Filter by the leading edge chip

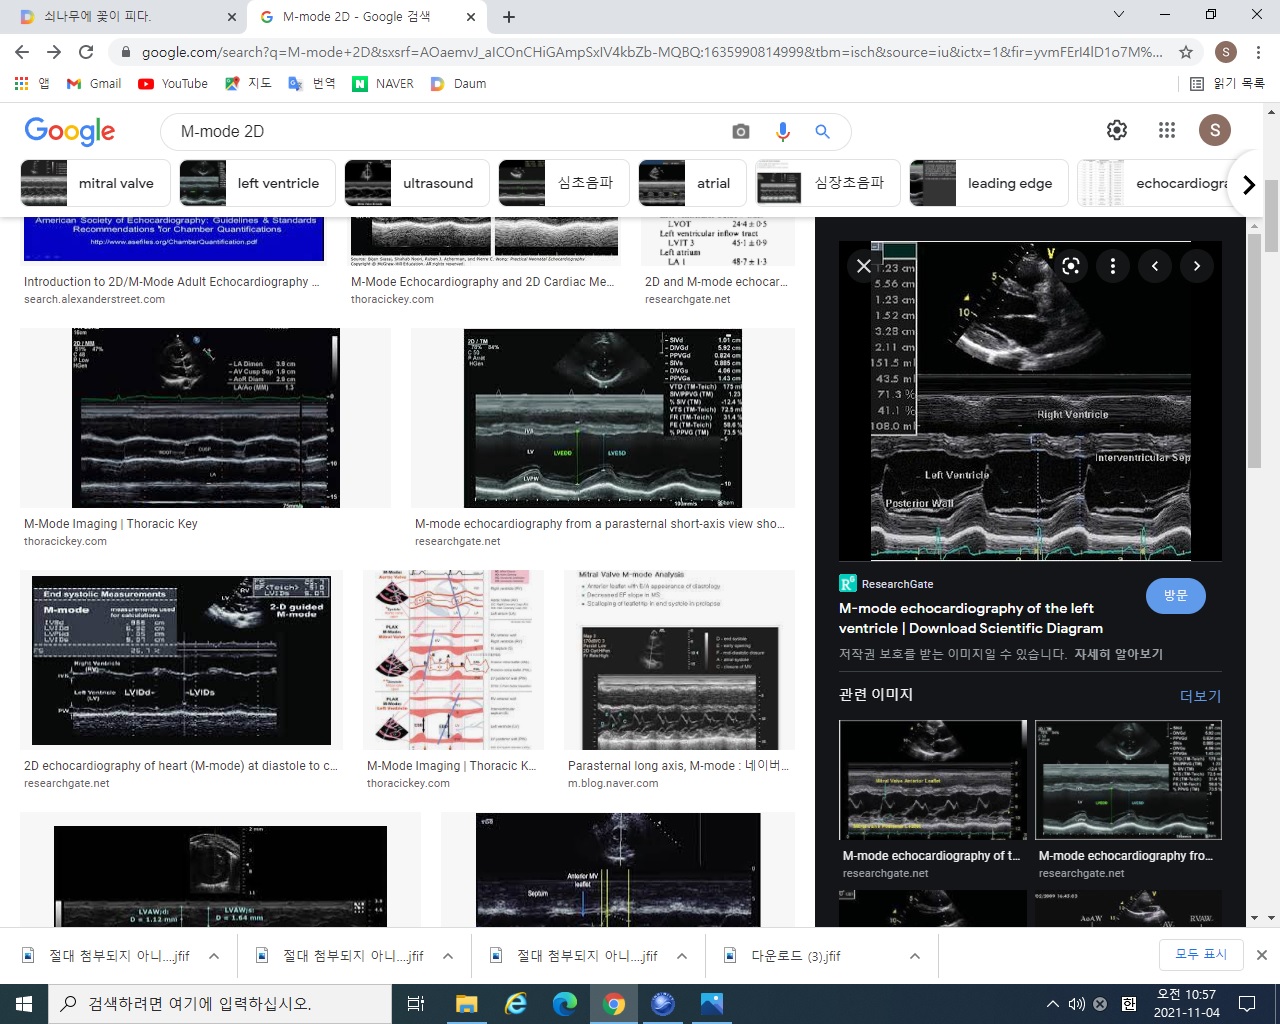click(x=989, y=183)
